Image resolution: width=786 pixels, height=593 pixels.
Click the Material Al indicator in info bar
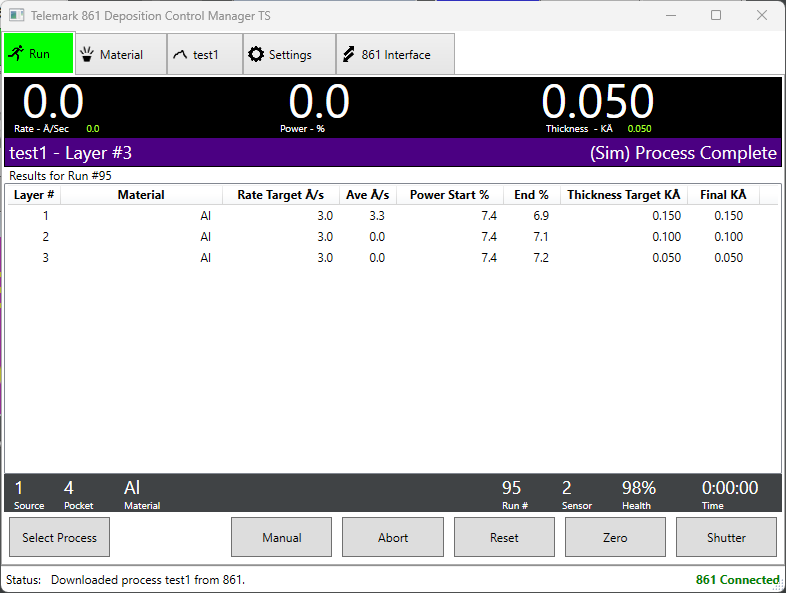point(132,488)
